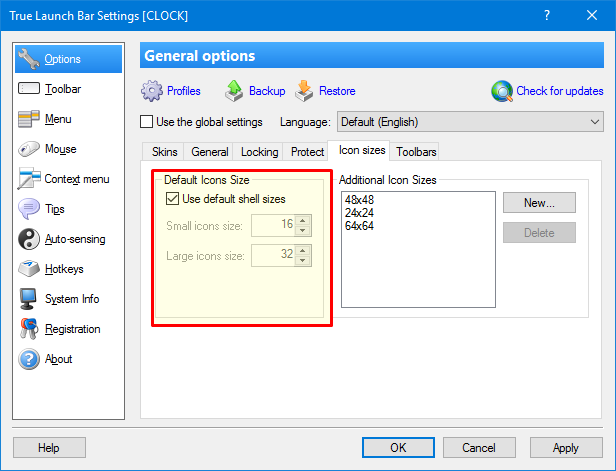
Task: Decrease Large icons size spinner down arrow
Action: point(302,260)
